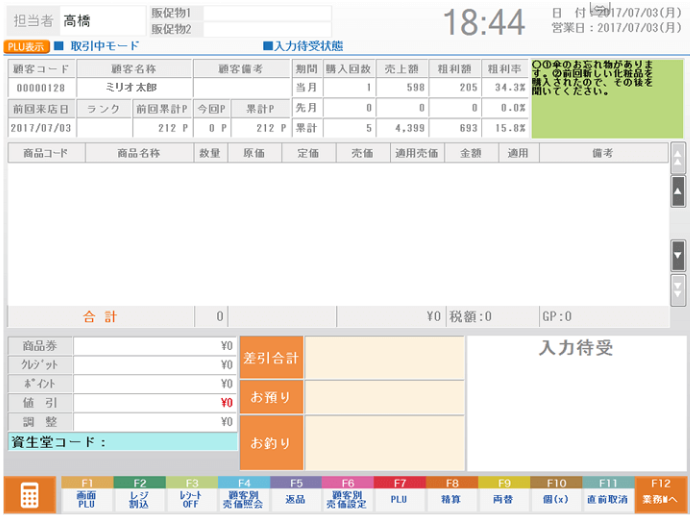This screenshot has width=692, height=516.
Task: Click the F10 個(x) quantity button
Action: tap(556, 495)
